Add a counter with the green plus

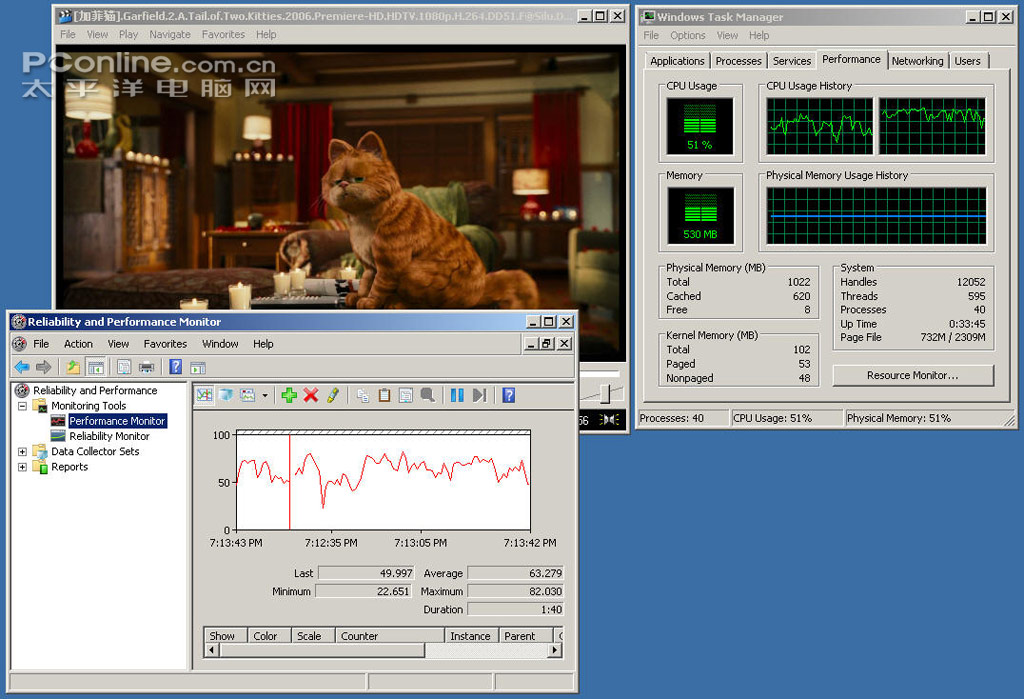tap(289, 395)
